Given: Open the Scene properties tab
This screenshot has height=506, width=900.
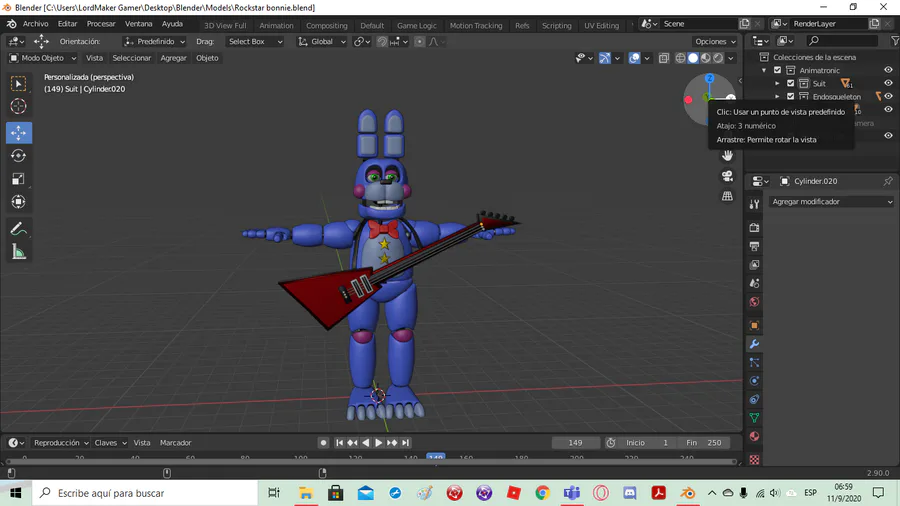Looking at the screenshot, I should [x=754, y=283].
